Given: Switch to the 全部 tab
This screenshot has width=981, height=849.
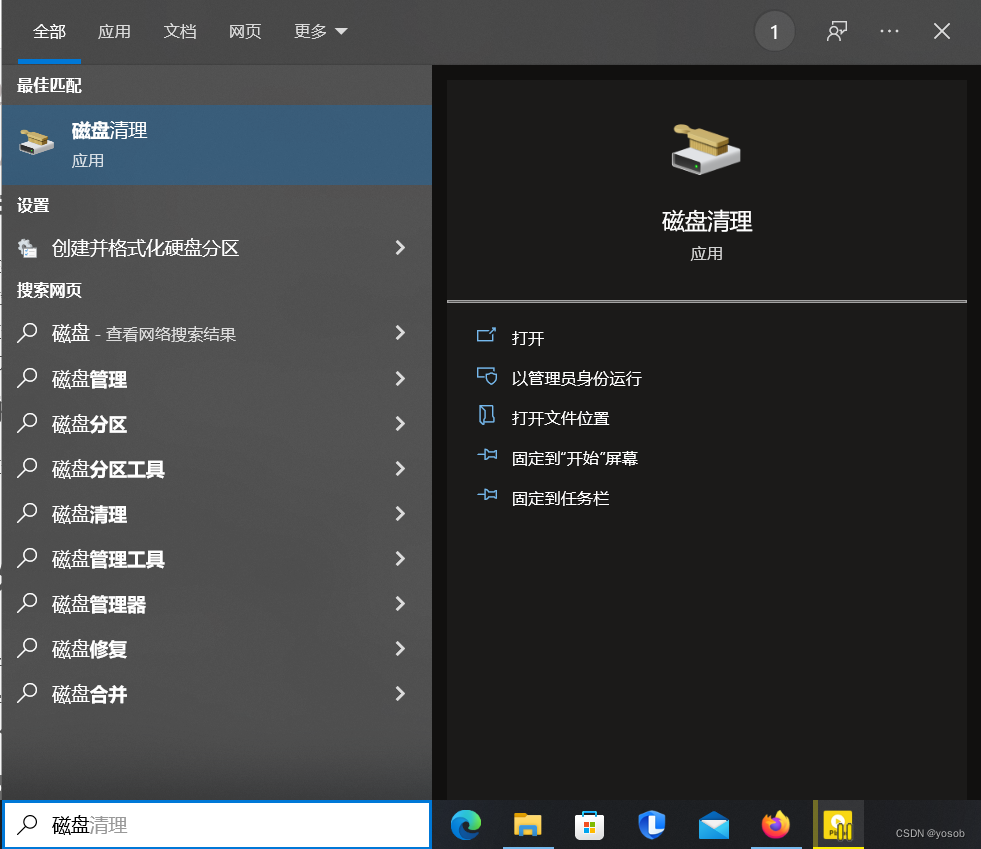Looking at the screenshot, I should pos(49,31).
